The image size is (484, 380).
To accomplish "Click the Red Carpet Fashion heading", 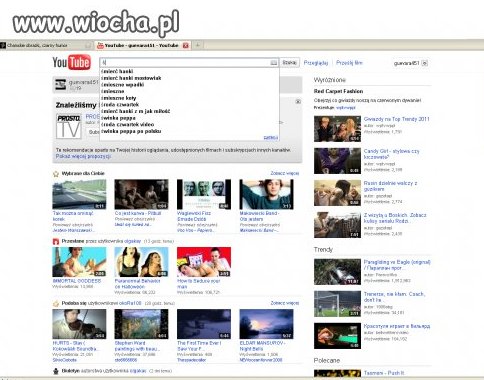I will 338,91.
